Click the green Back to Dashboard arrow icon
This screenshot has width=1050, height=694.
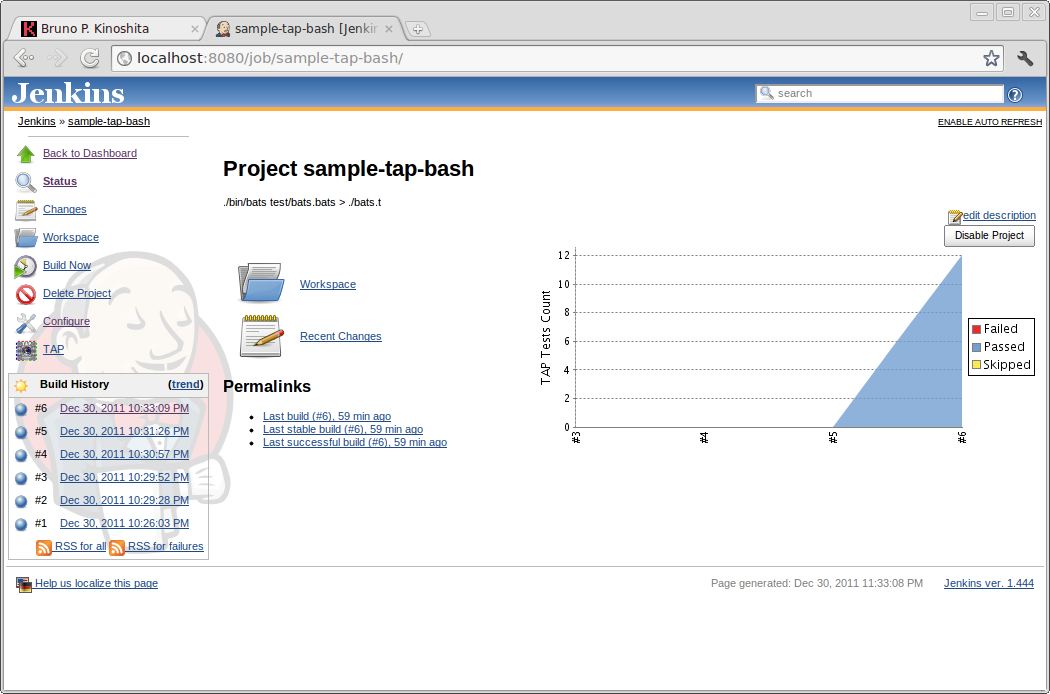[25, 154]
